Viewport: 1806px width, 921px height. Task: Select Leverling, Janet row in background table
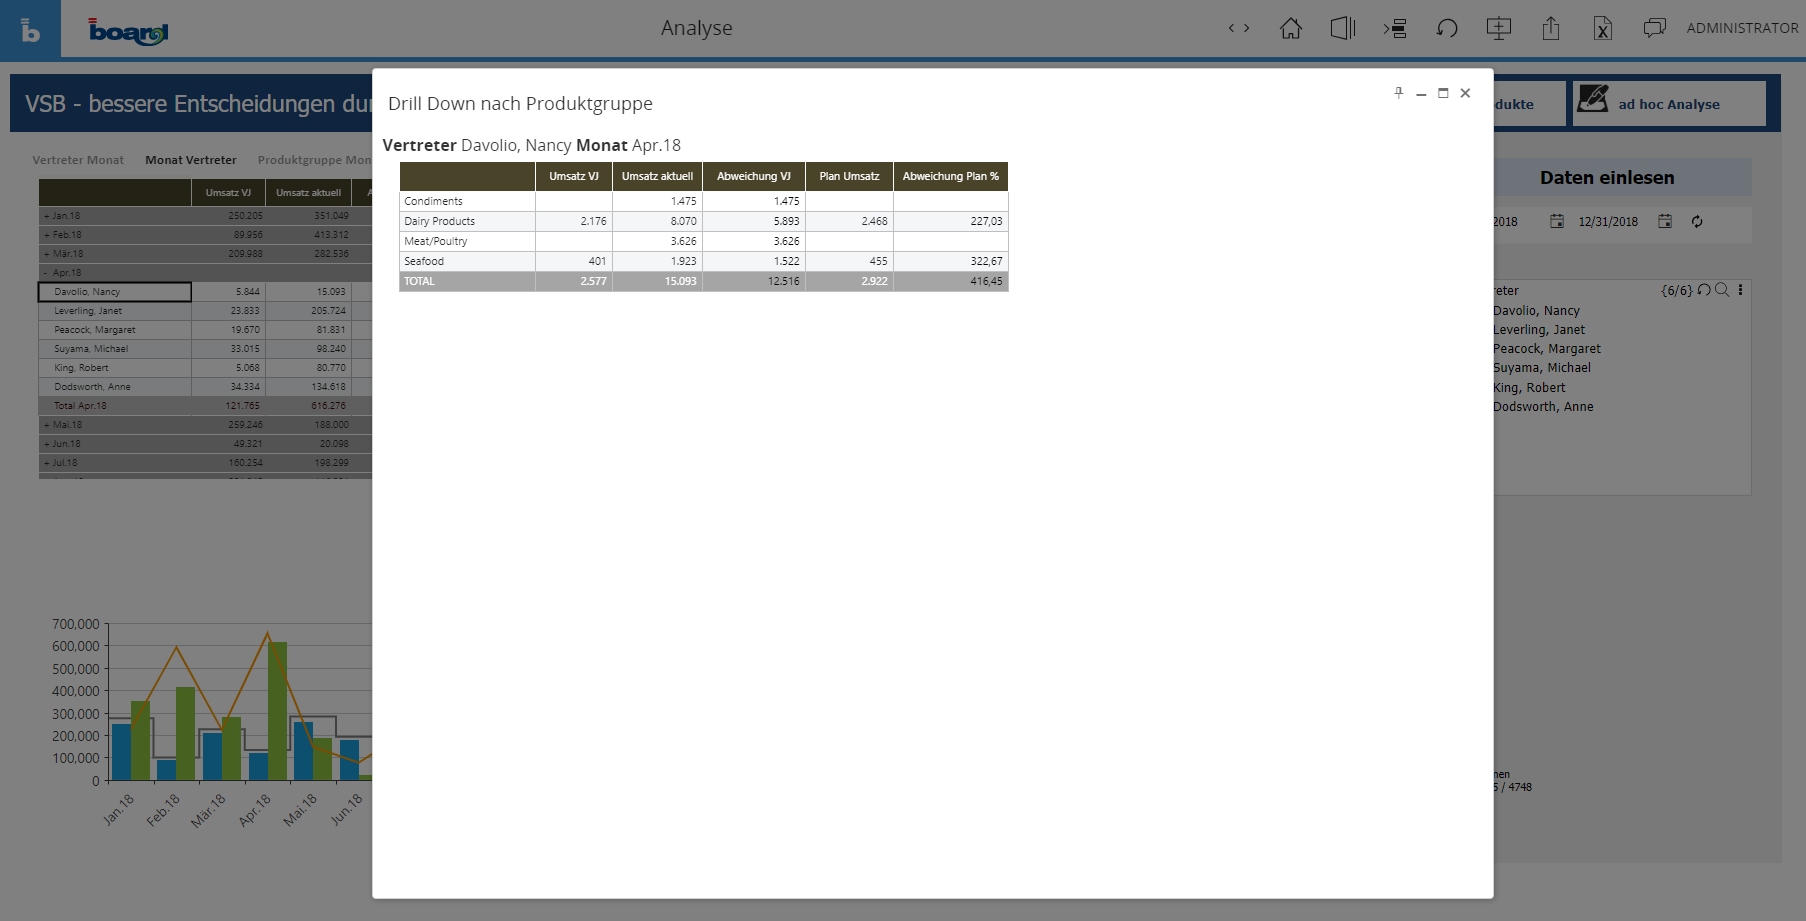[x=114, y=311]
